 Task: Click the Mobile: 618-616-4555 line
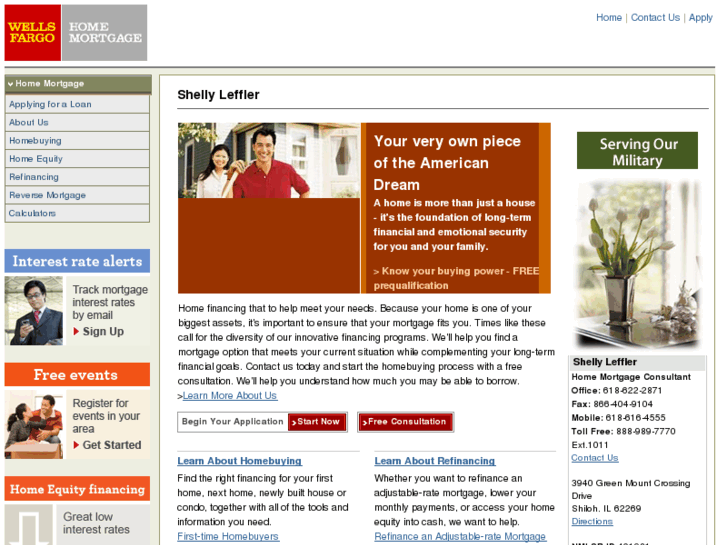point(619,418)
